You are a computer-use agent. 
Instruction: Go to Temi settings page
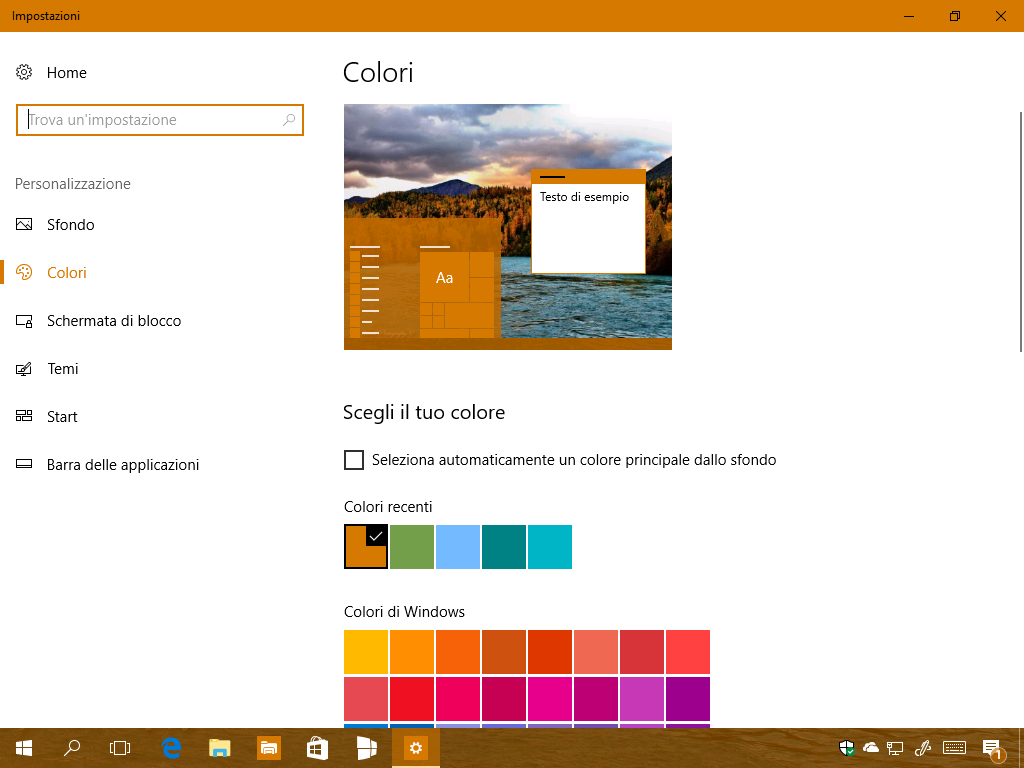[x=63, y=368]
